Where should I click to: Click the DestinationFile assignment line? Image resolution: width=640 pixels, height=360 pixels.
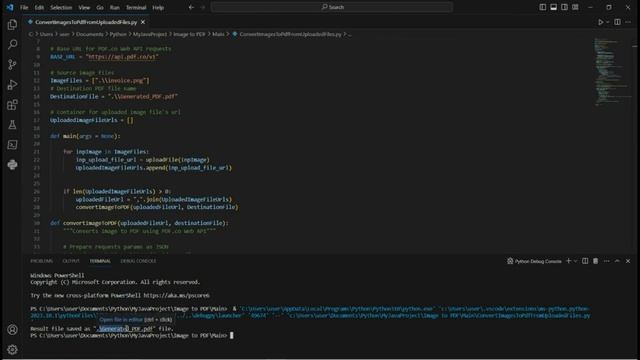[x=114, y=96]
